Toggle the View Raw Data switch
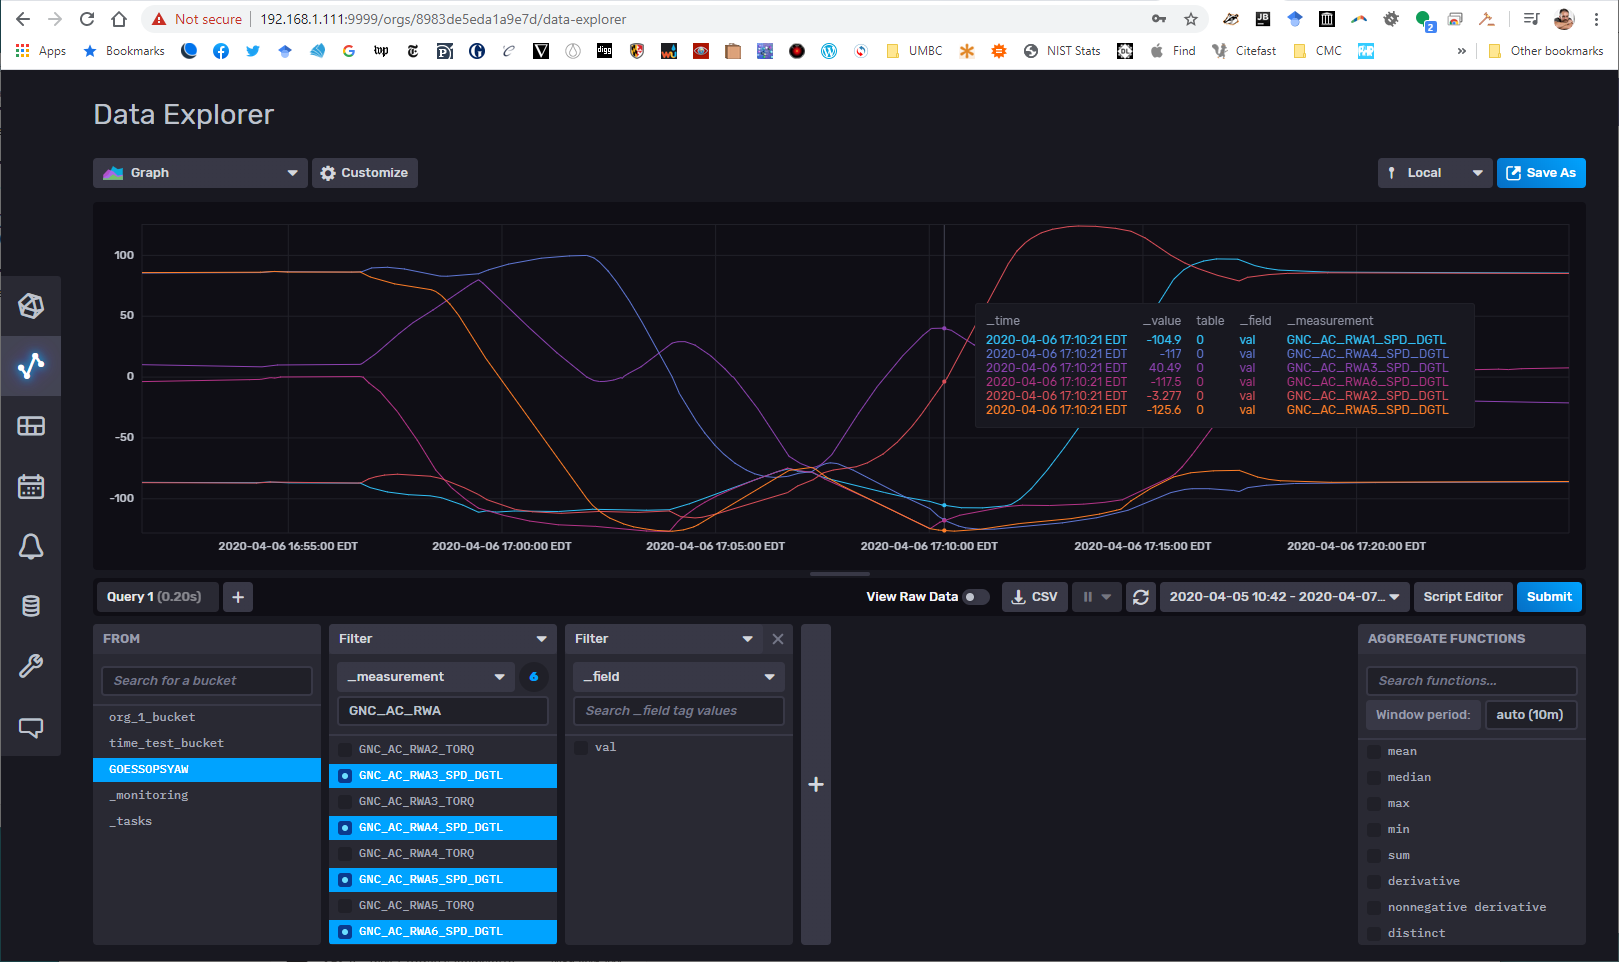The height and width of the screenshot is (962, 1619). [x=975, y=597]
